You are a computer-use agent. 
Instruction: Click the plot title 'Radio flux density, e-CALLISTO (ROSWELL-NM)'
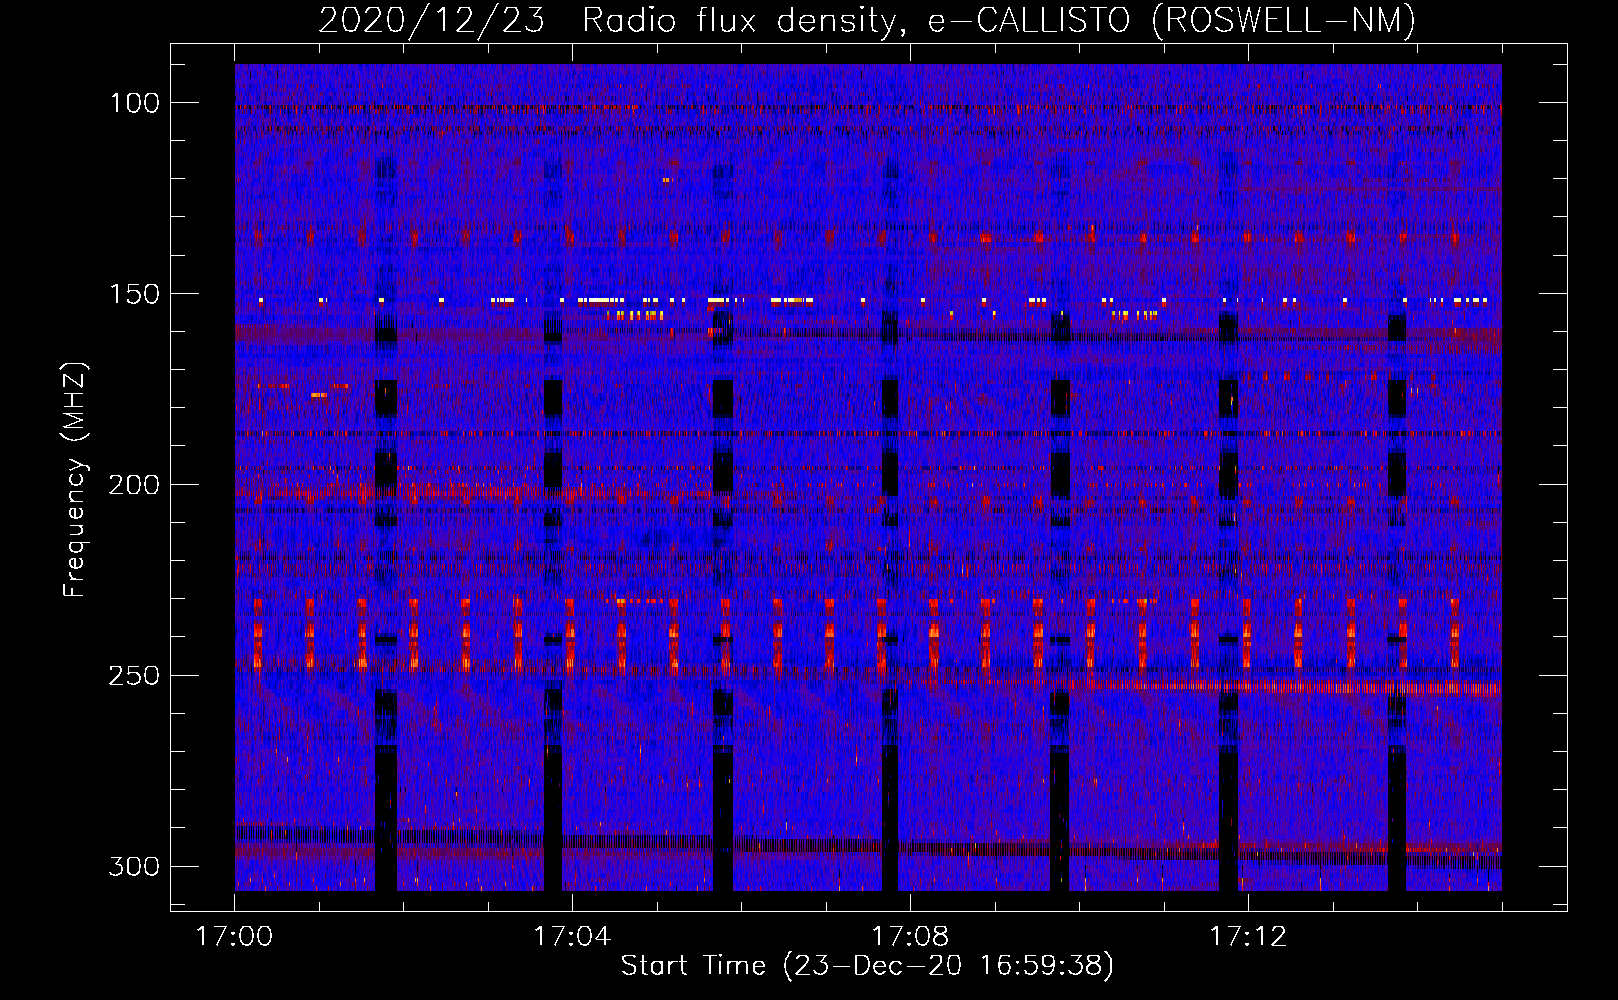[999, 20]
